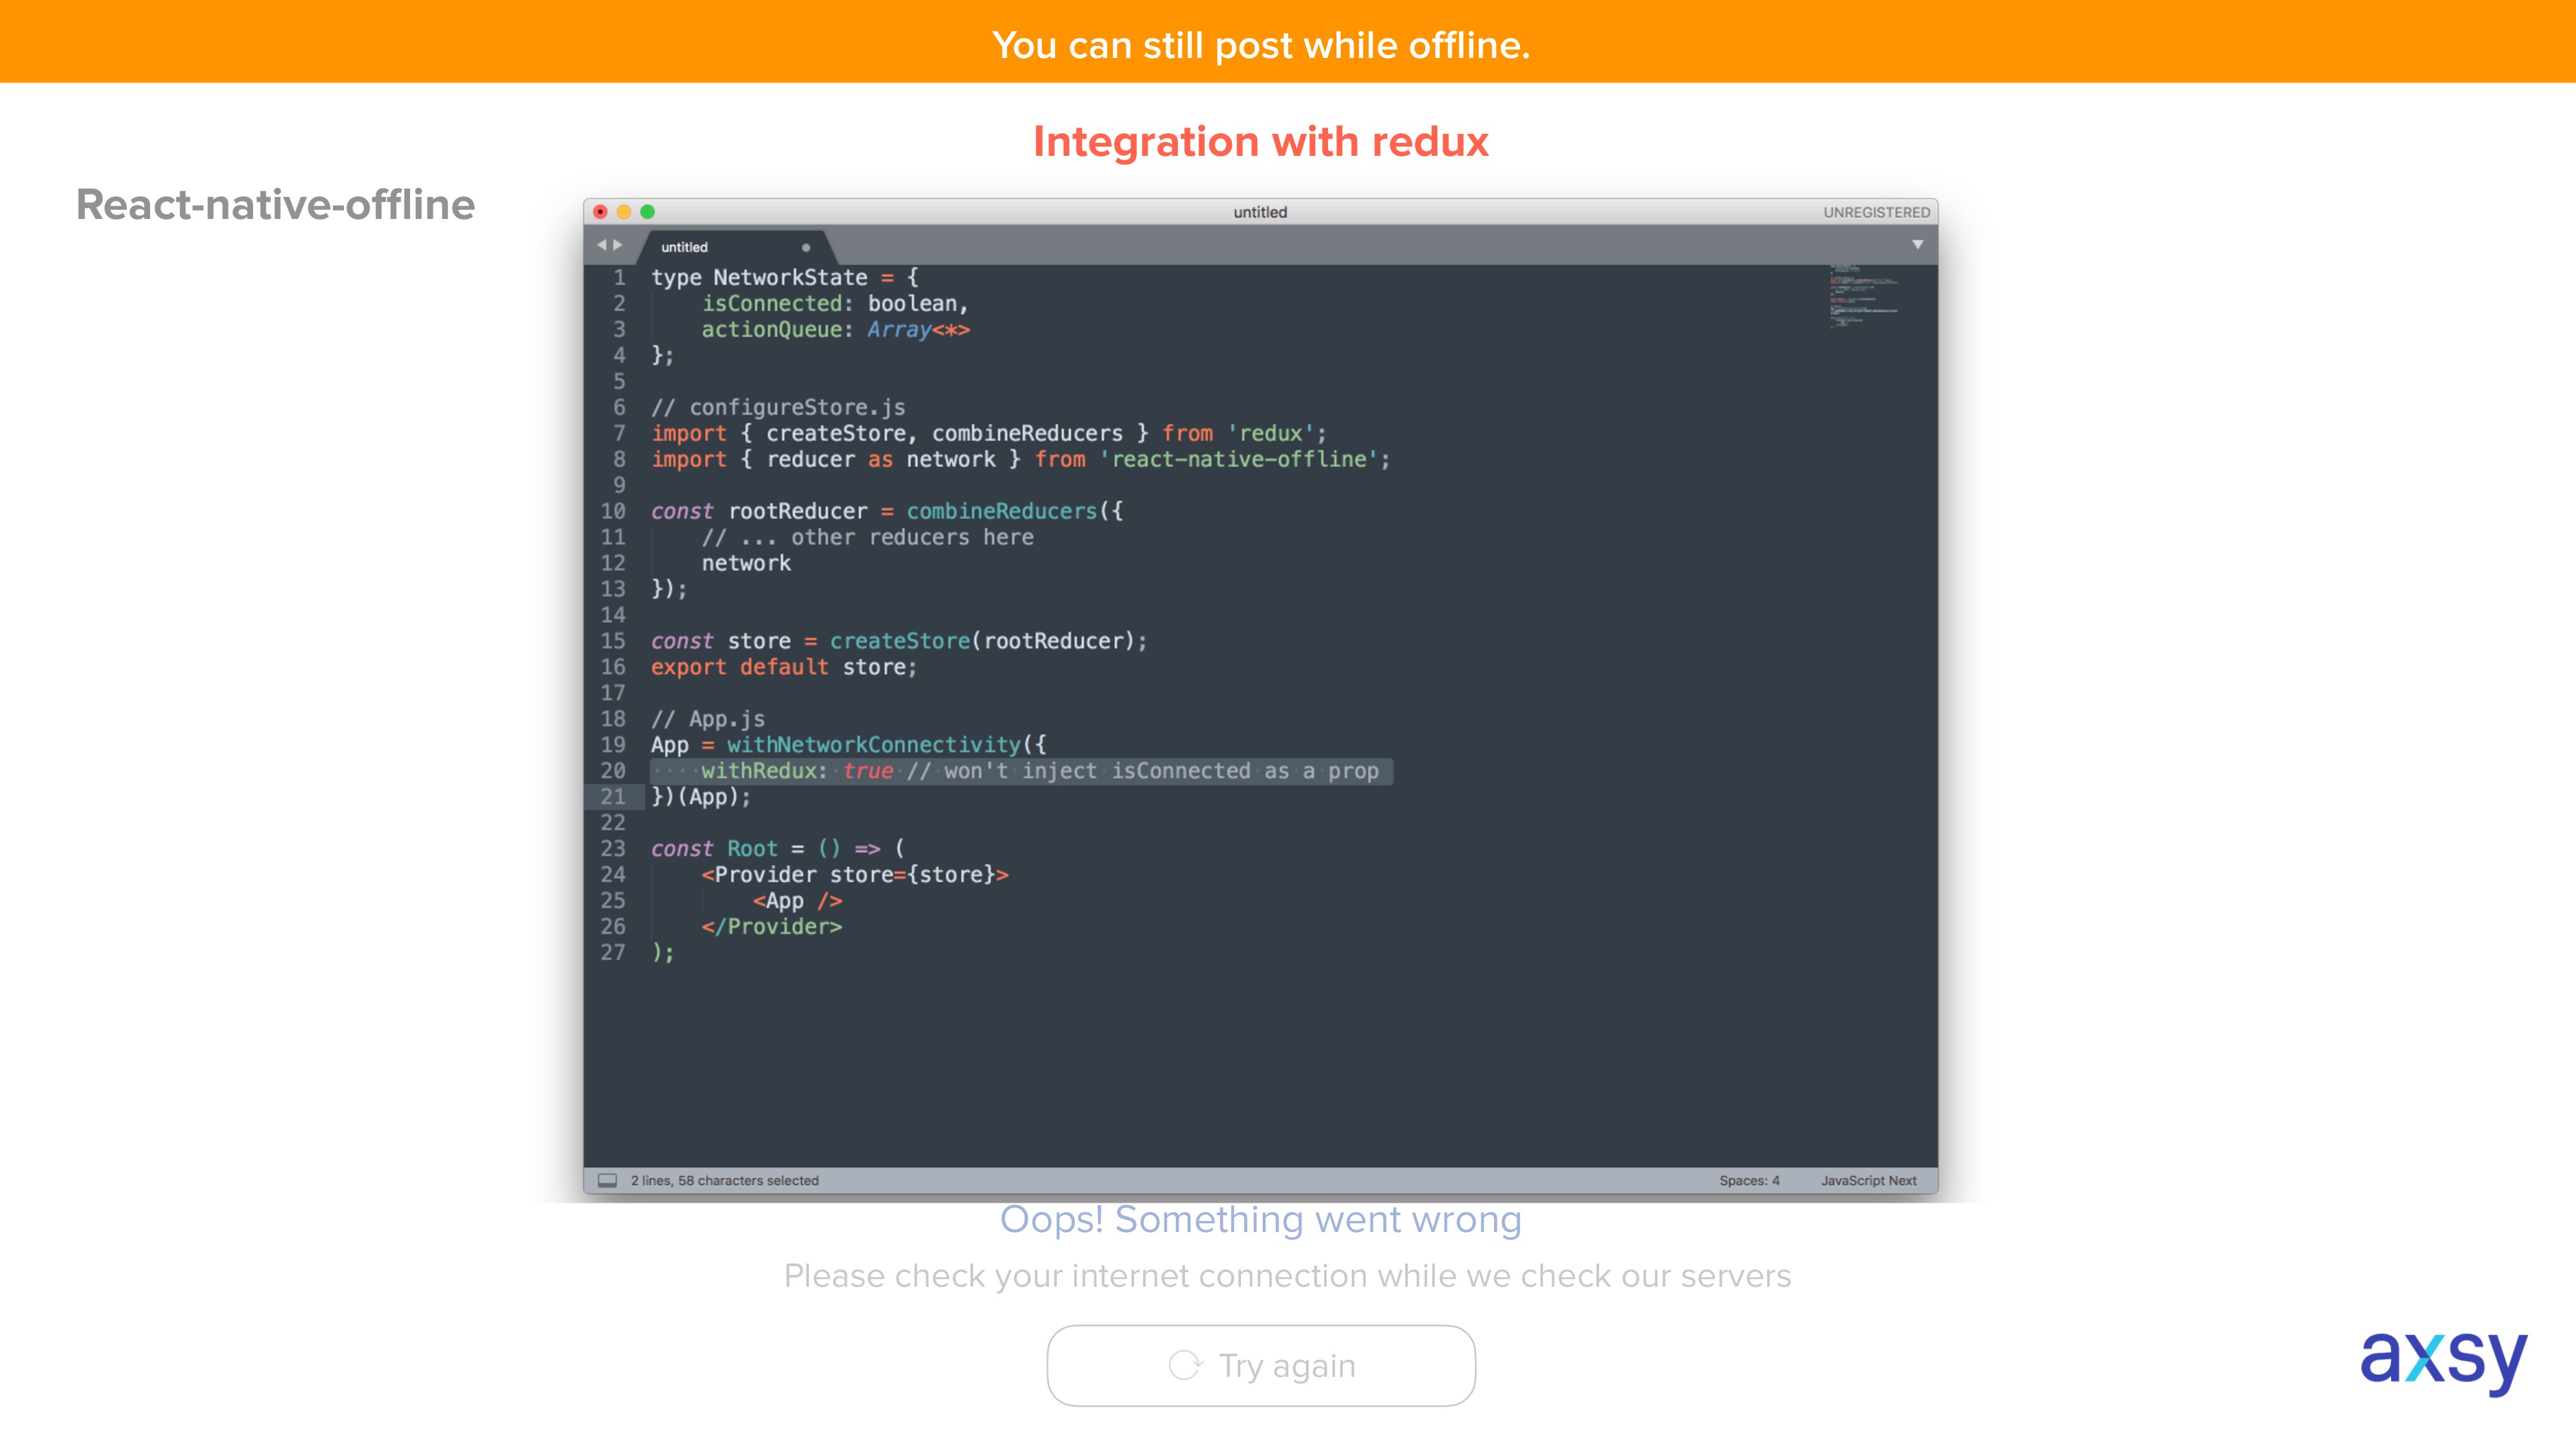Click 'withNetworkConnectivity' function name

point(874,745)
